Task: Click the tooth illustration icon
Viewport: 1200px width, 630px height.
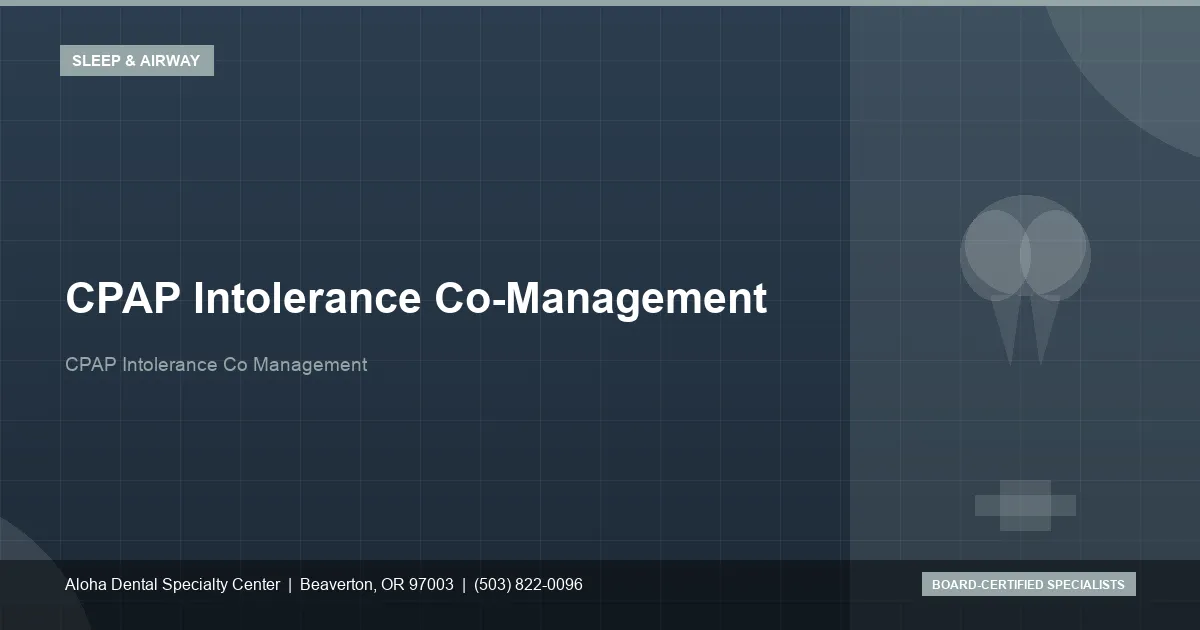Action: [1025, 280]
